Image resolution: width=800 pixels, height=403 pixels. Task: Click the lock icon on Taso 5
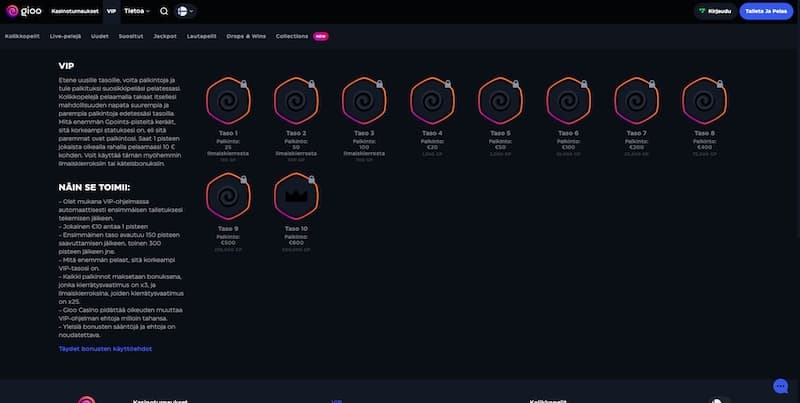[516, 84]
